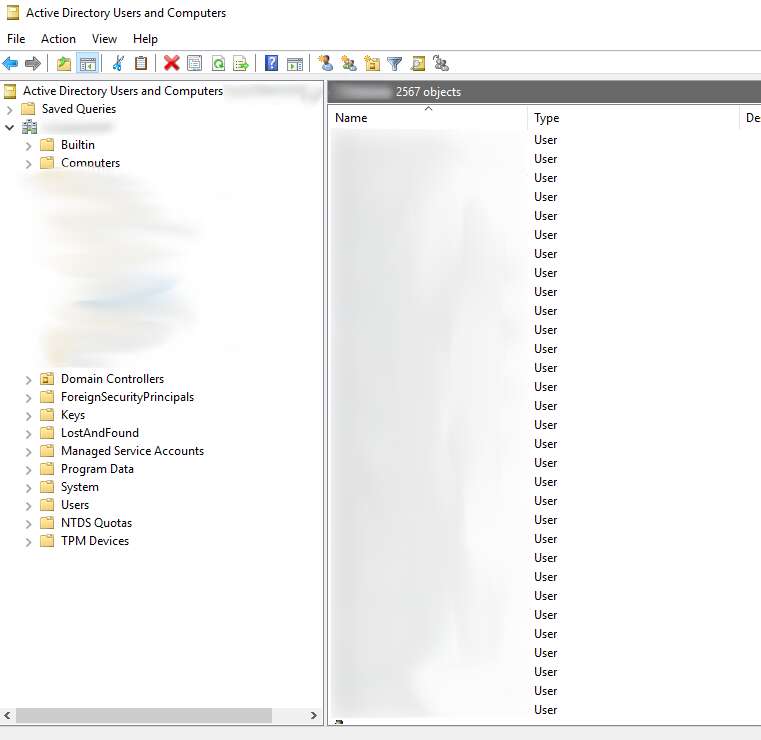The width and height of the screenshot is (761, 740).
Task: Click the tree pane scroll right arrow
Action: [314, 715]
